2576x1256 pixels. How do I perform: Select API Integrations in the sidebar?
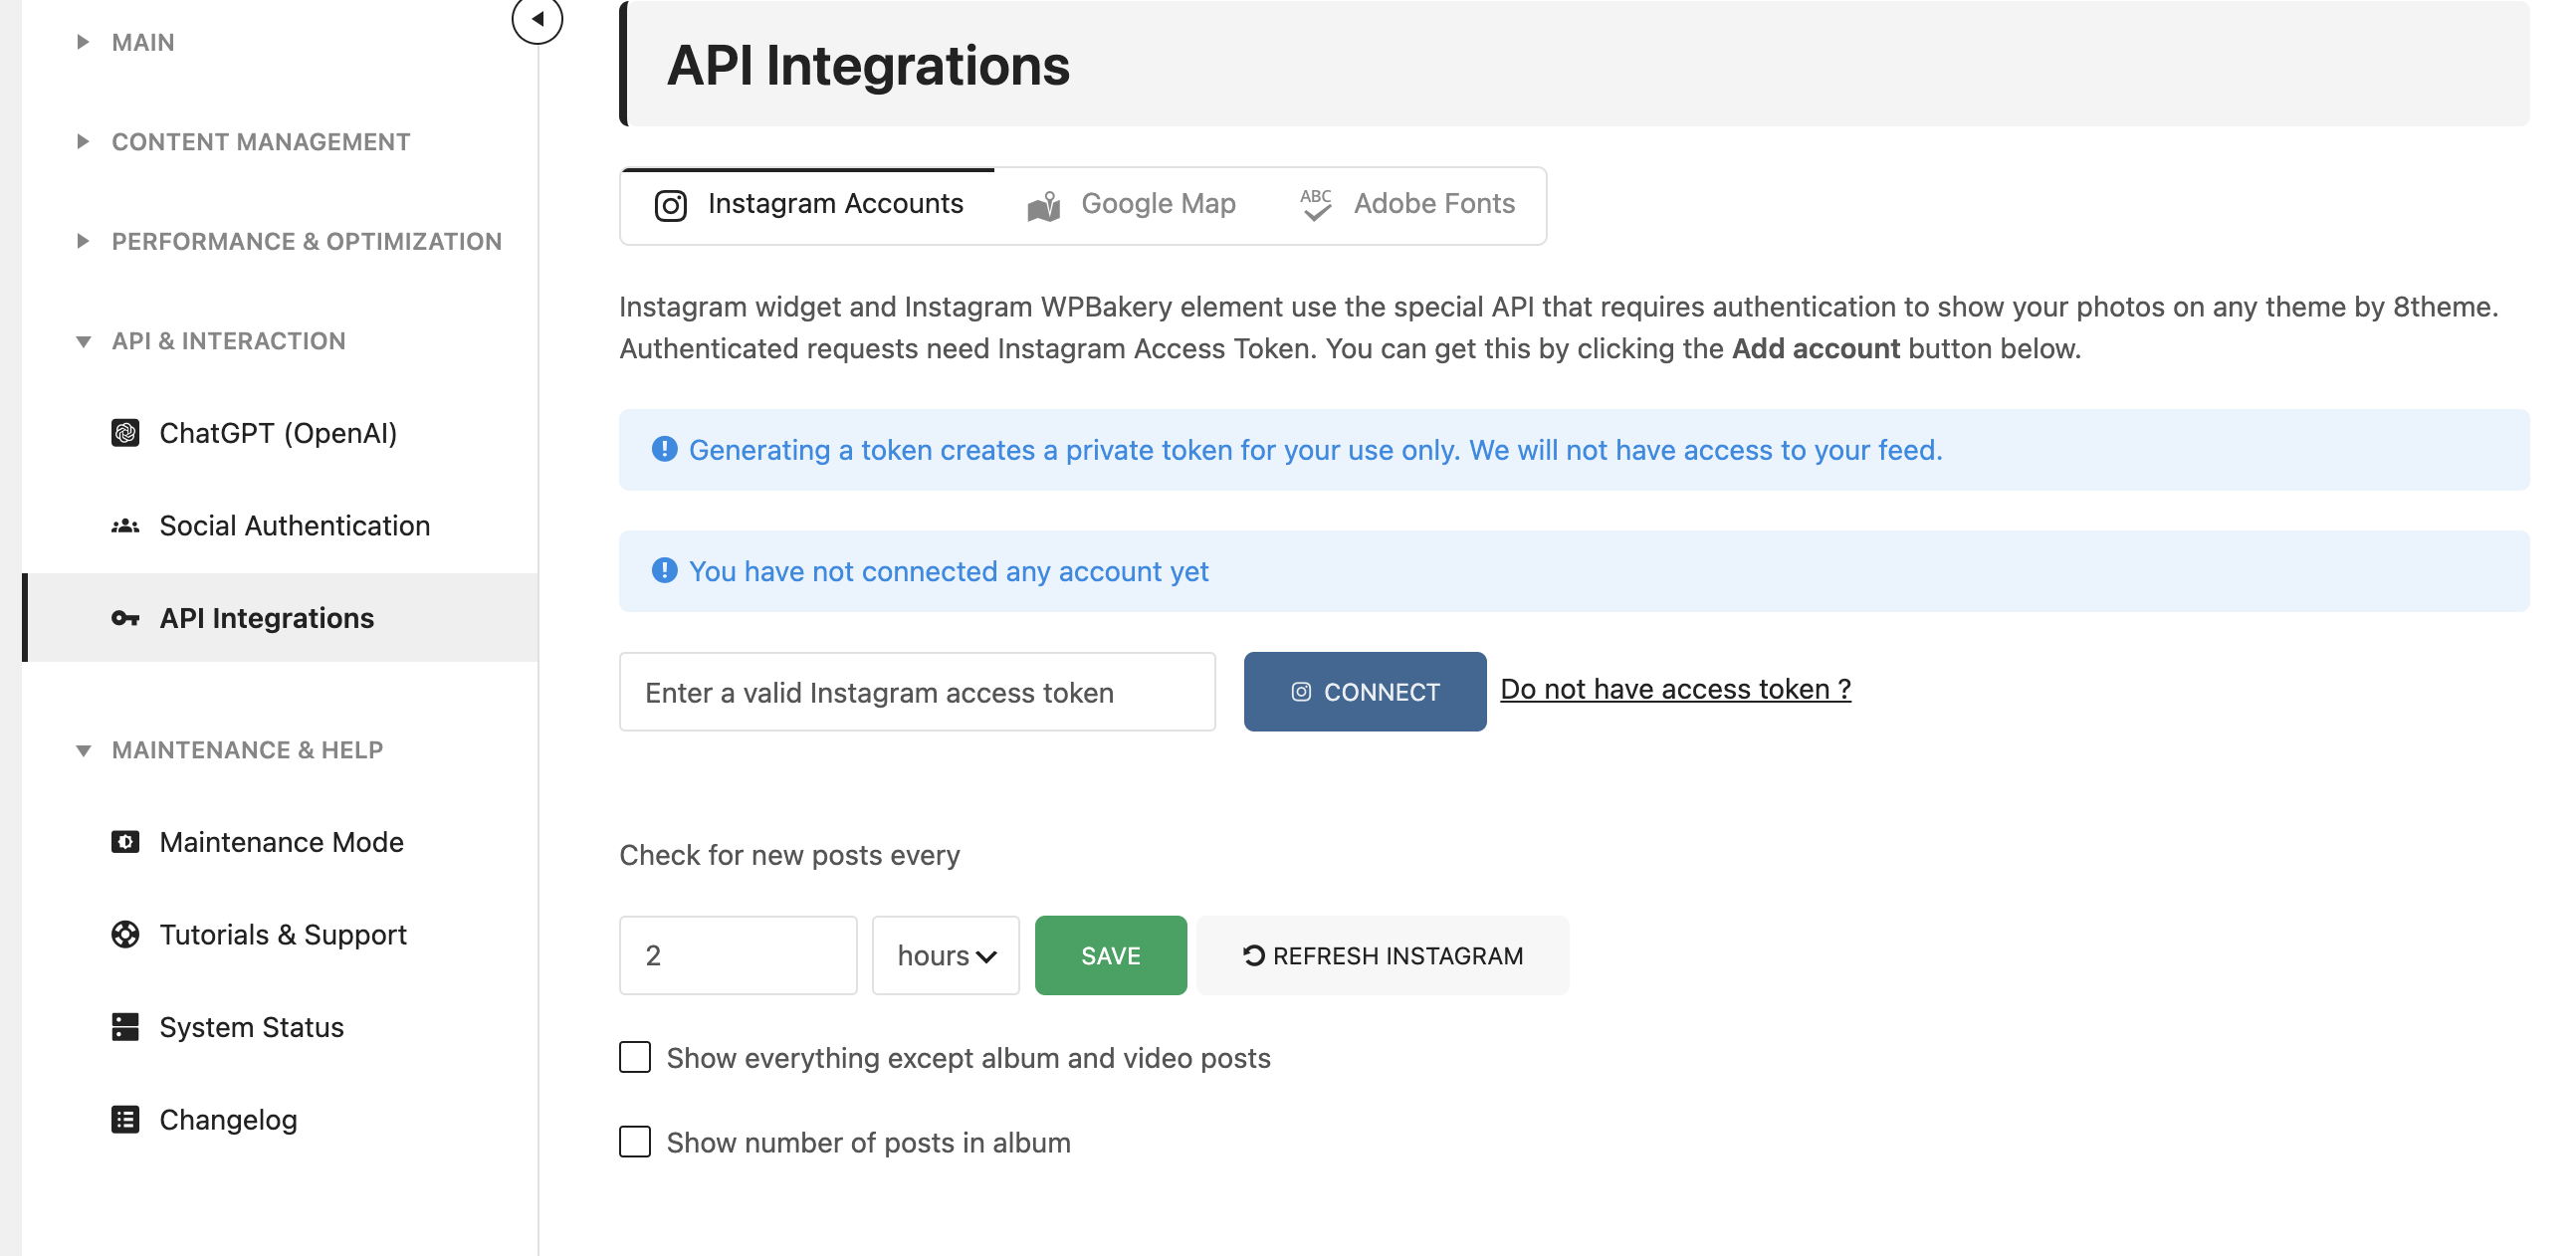tap(280, 618)
